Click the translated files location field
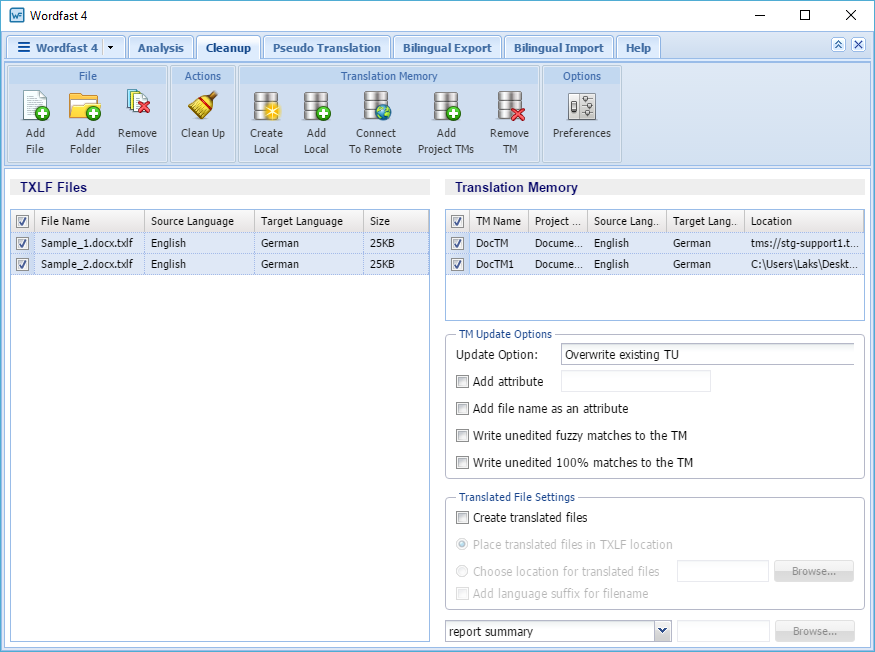Viewport: 875px width, 652px height. [x=723, y=571]
